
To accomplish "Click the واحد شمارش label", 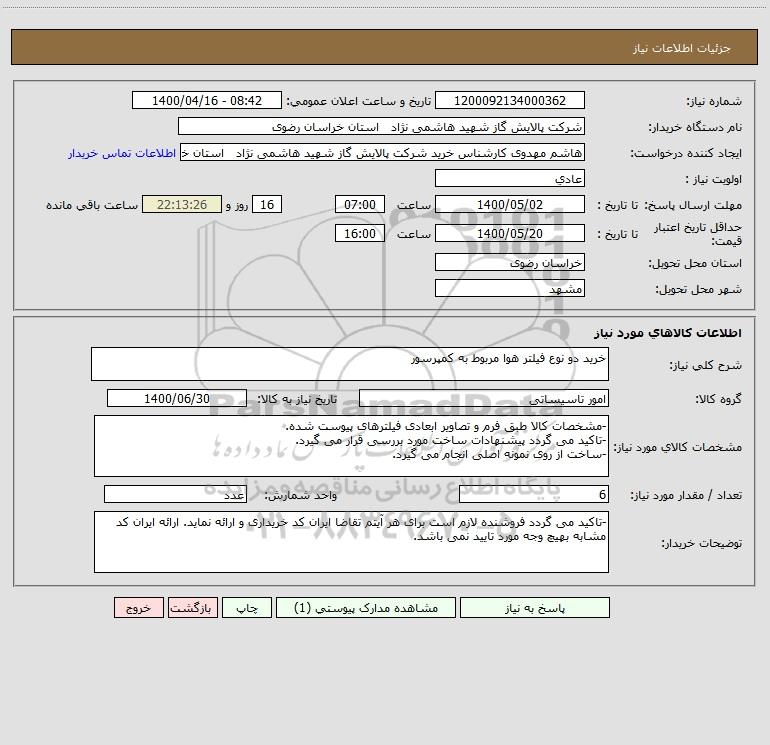I will 301,496.
